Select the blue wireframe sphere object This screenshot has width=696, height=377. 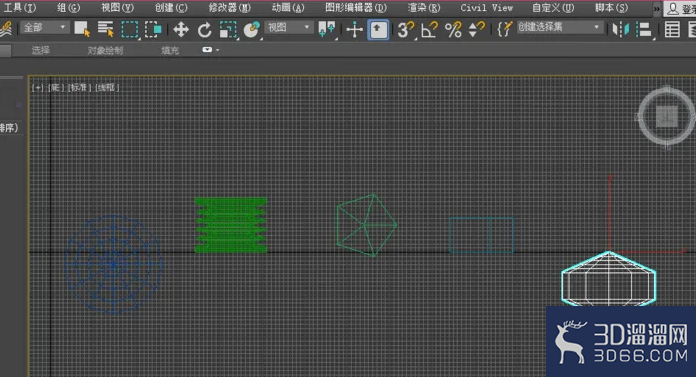(x=113, y=264)
